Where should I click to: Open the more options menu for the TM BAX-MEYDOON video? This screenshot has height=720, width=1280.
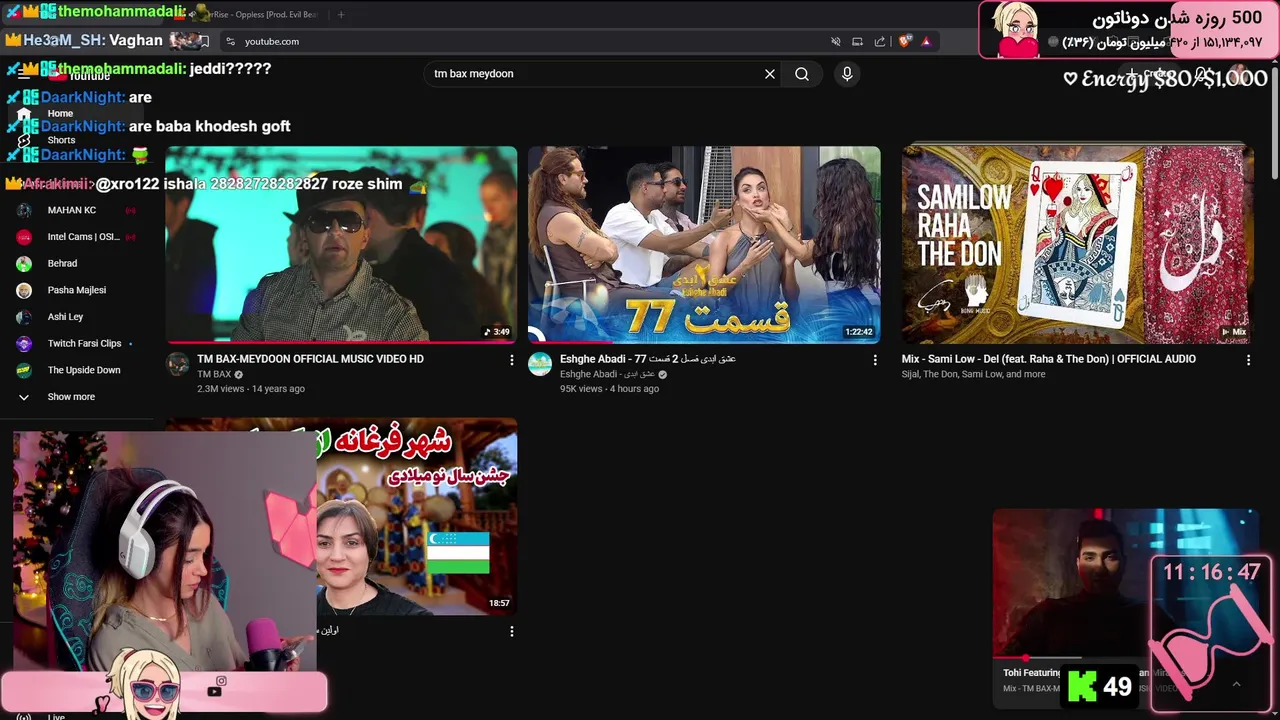(511, 360)
